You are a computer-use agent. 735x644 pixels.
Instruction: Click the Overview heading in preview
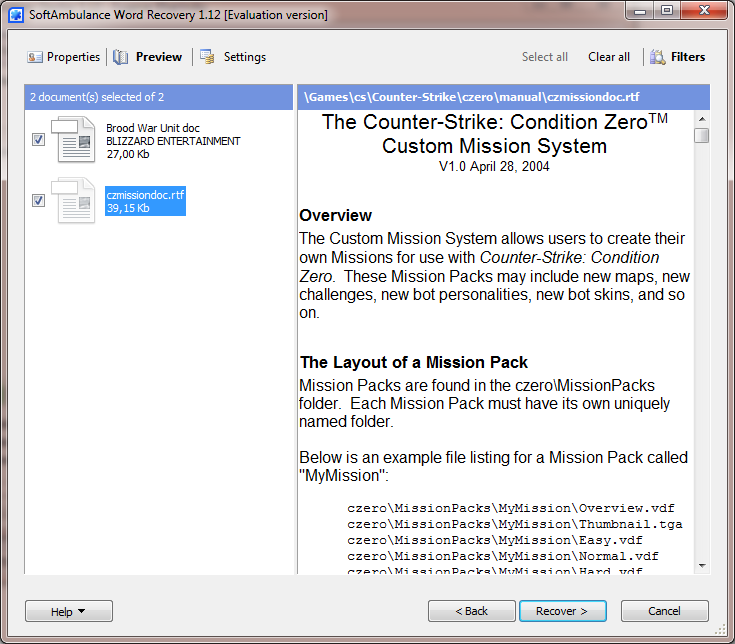coord(336,216)
